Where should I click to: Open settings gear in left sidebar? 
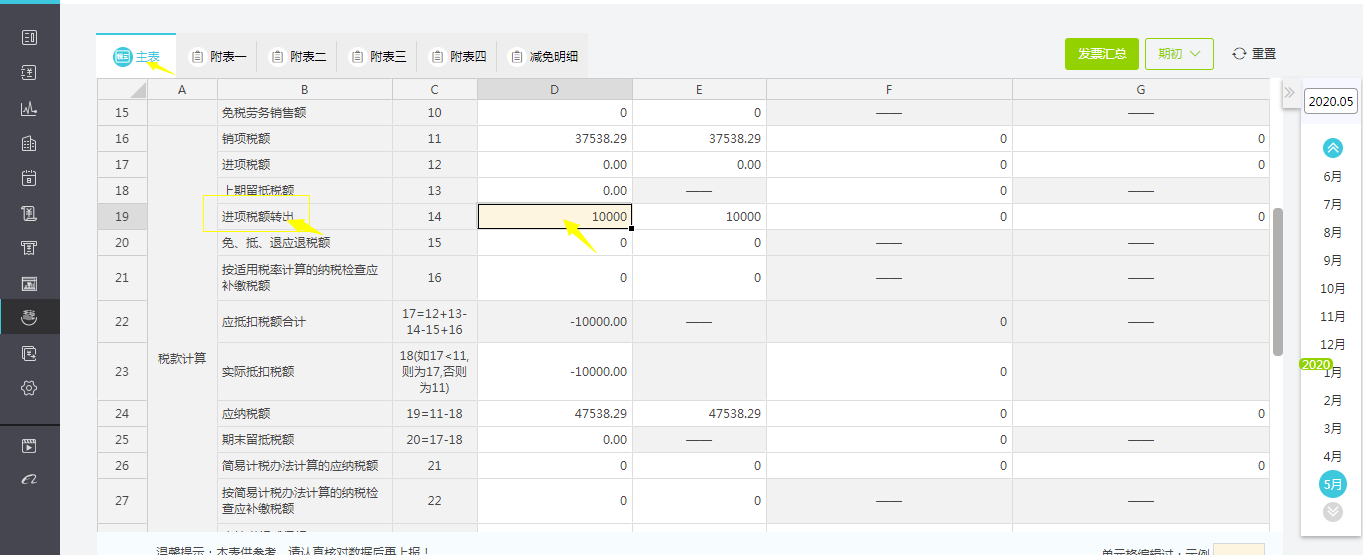pyautogui.click(x=29, y=388)
